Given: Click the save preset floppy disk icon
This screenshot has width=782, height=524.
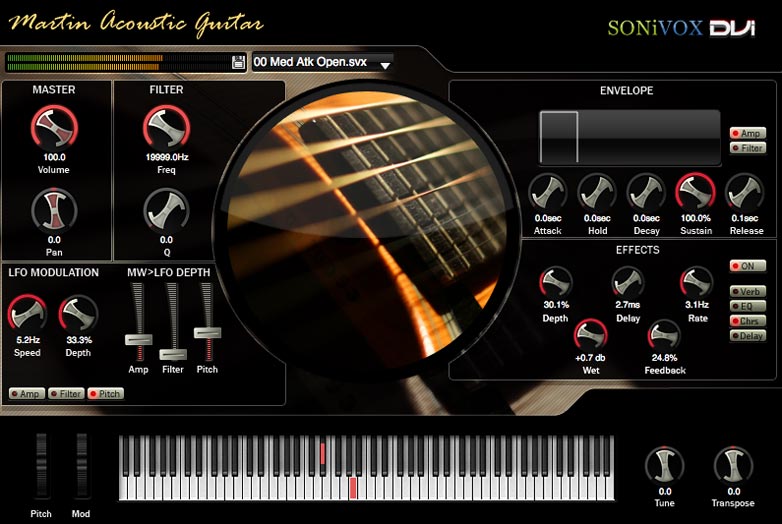Looking at the screenshot, I should coord(238,62).
